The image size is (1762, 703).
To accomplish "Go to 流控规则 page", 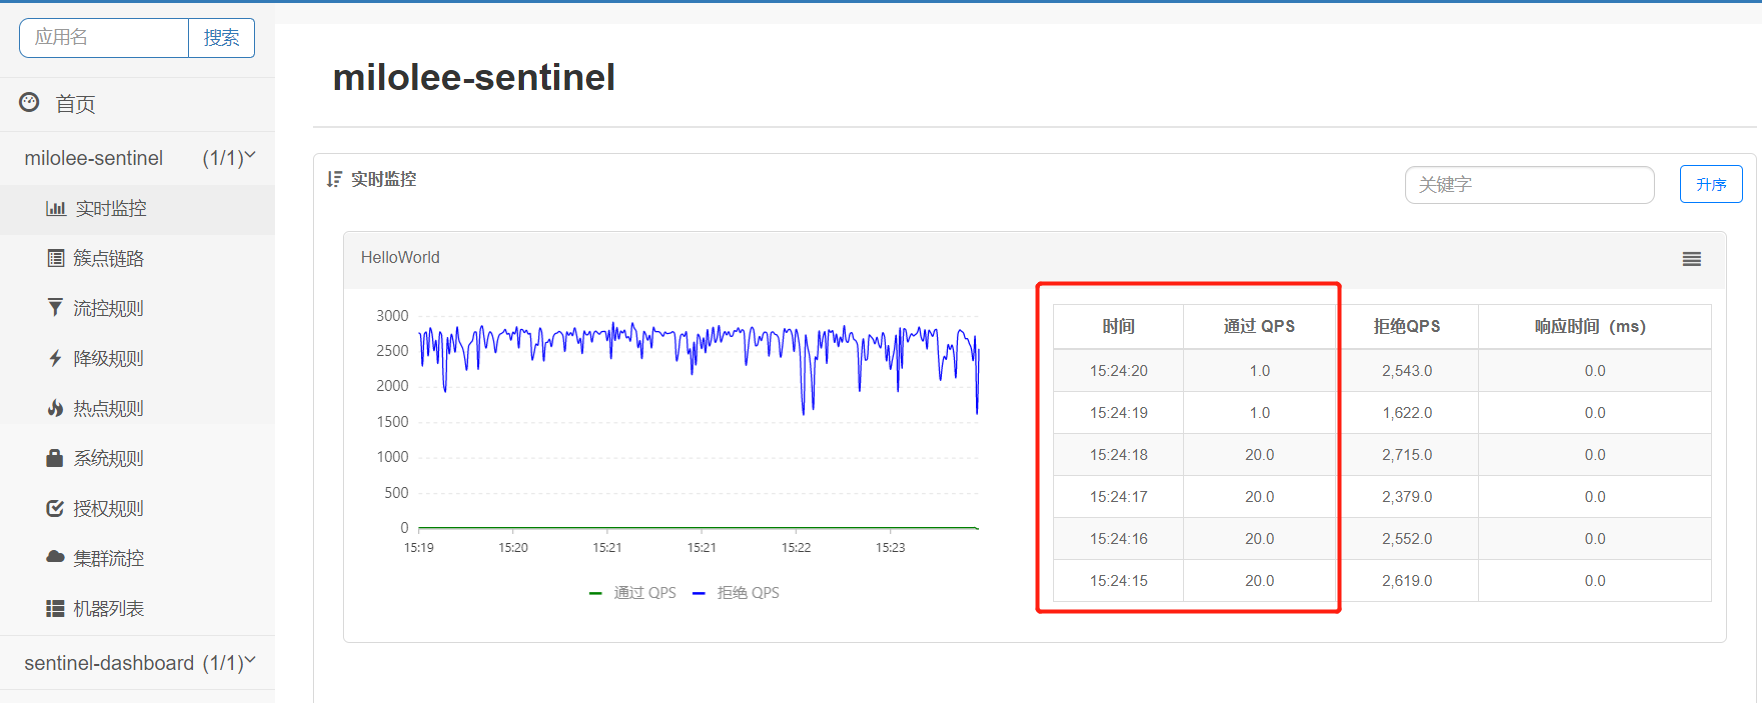I will (137, 309).
